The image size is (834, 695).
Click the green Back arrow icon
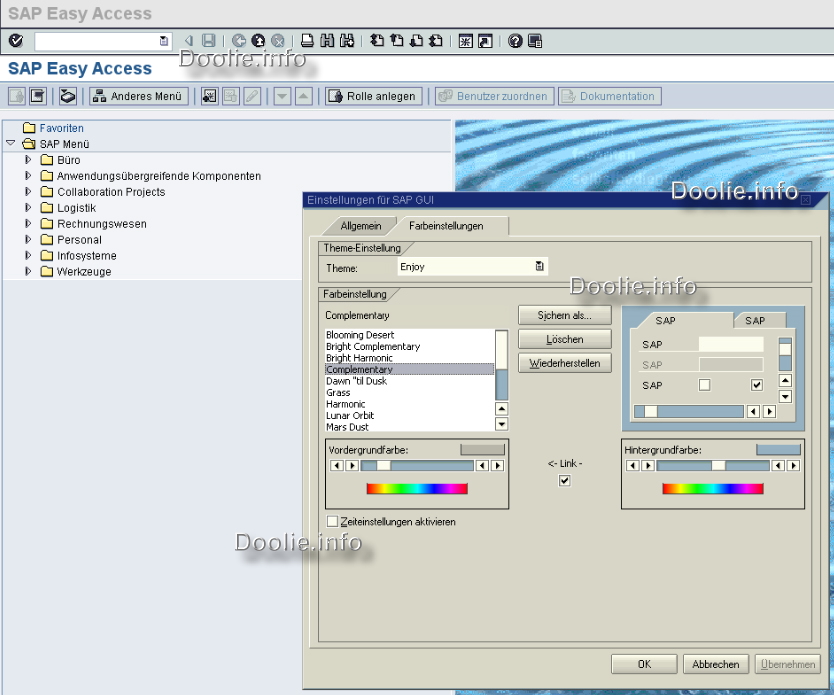(239, 40)
